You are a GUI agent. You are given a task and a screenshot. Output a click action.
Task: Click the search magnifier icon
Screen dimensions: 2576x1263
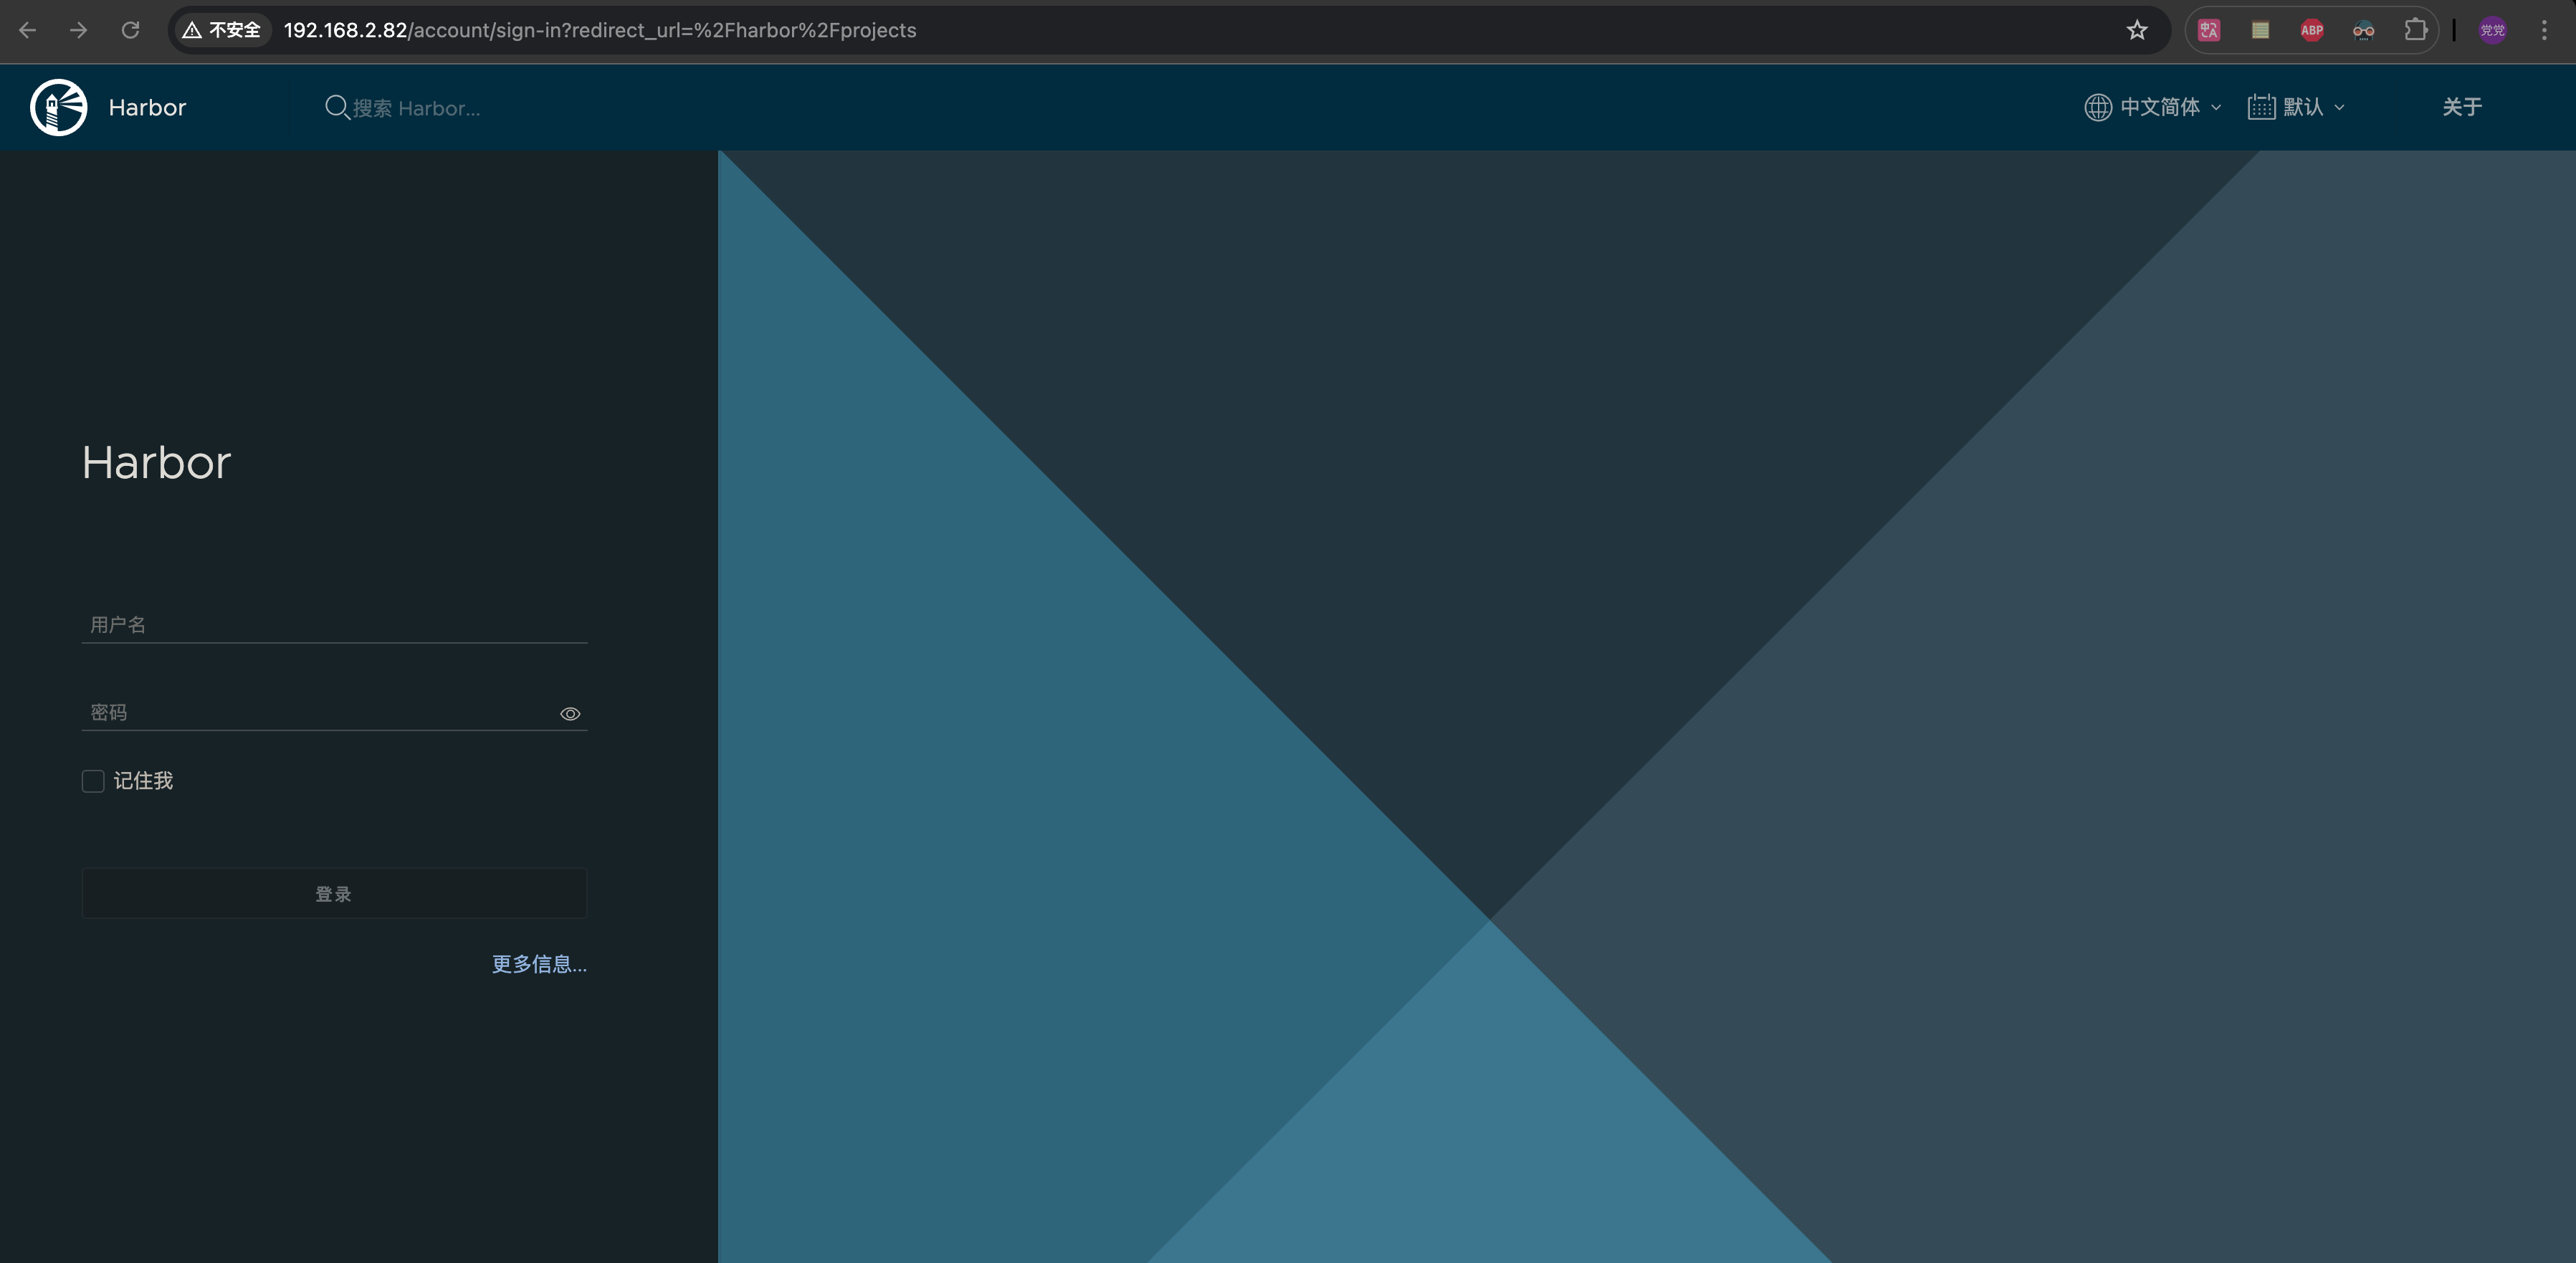[337, 107]
